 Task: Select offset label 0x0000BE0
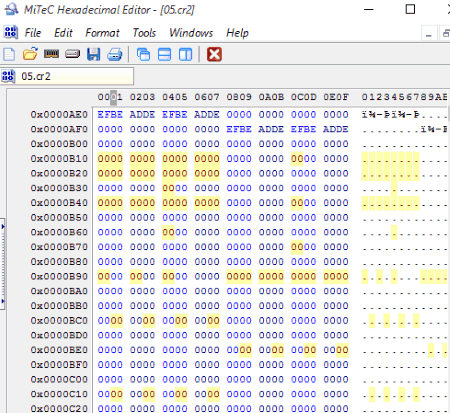pos(59,350)
